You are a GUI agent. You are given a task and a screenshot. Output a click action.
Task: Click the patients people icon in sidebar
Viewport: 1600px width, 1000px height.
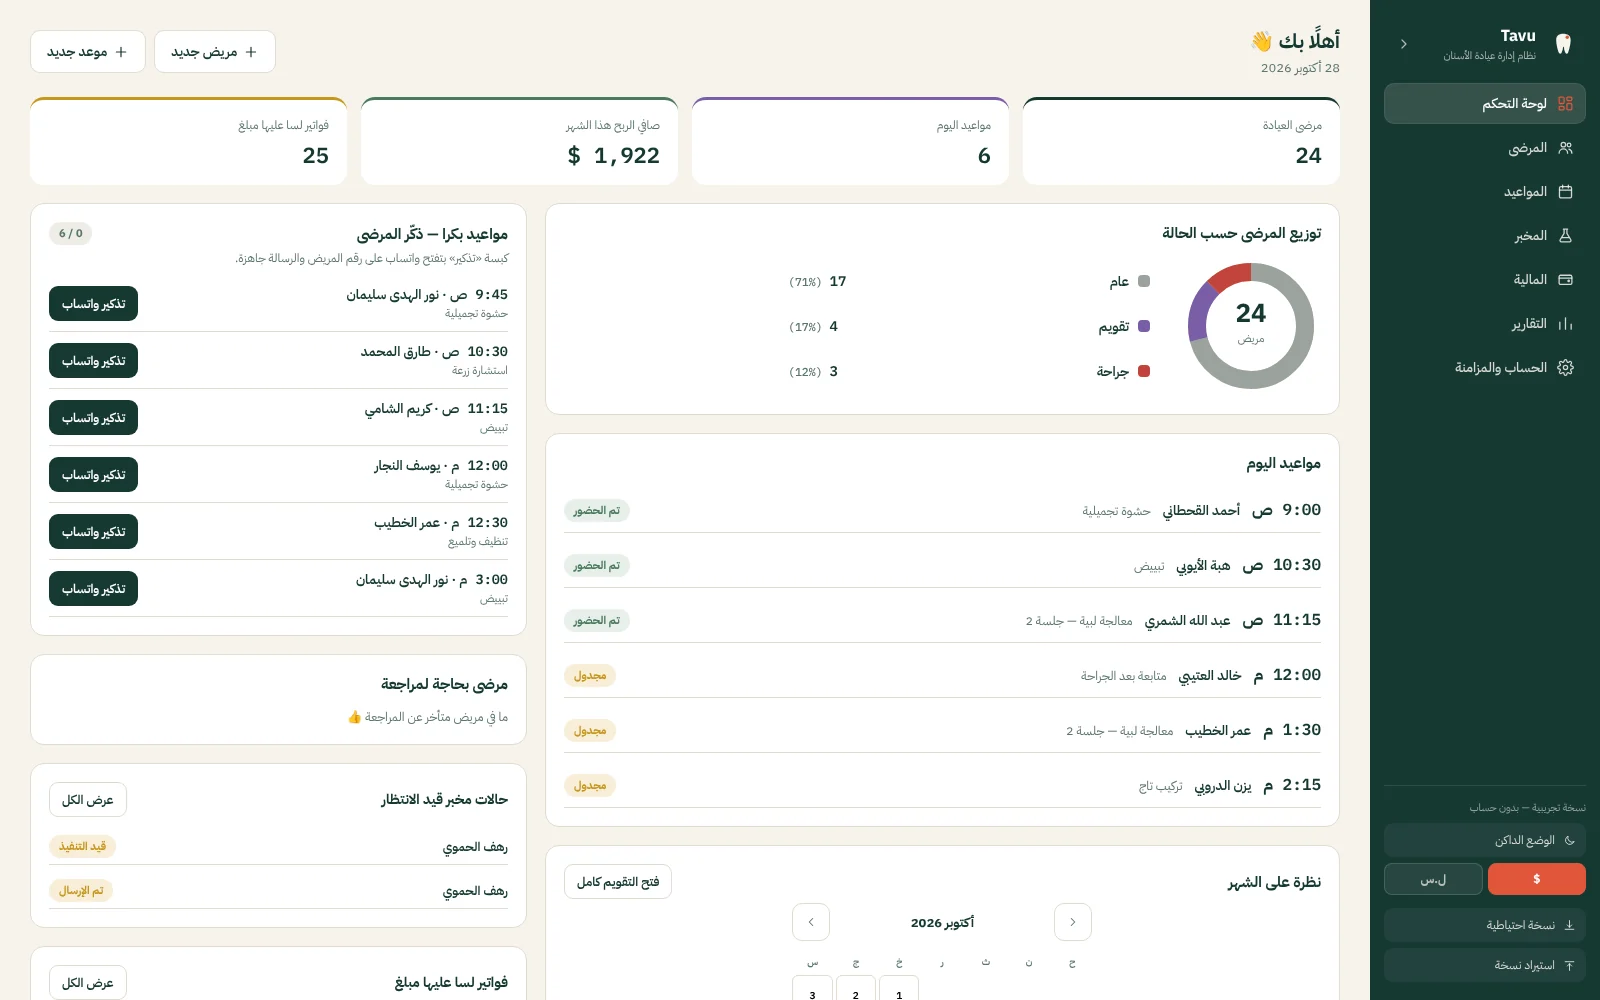tap(1565, 148)
